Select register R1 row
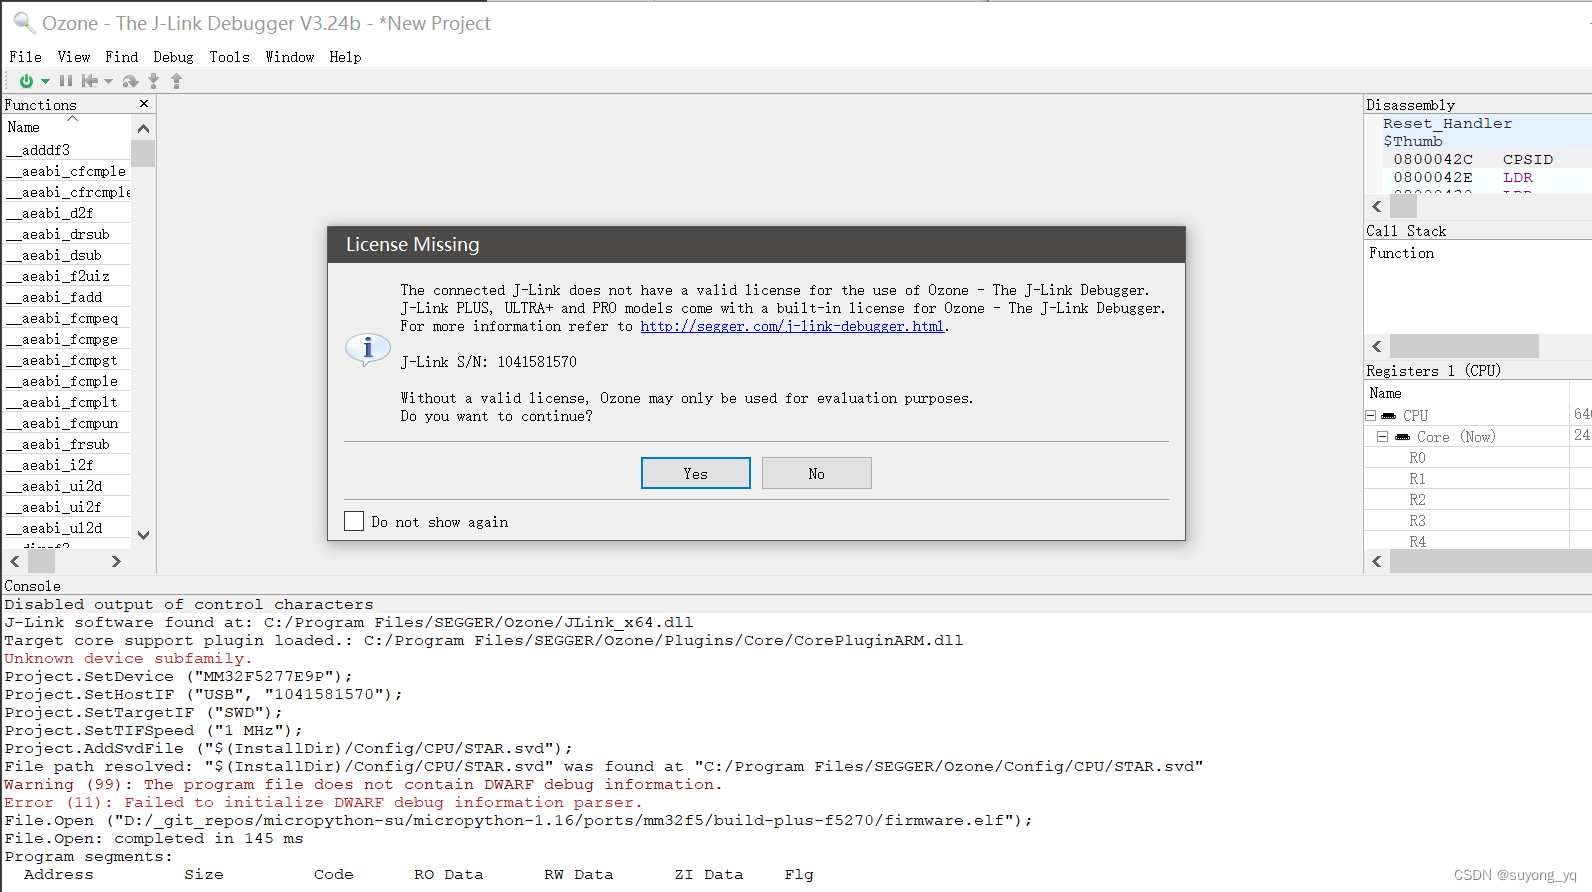 tap(1478, 479)
